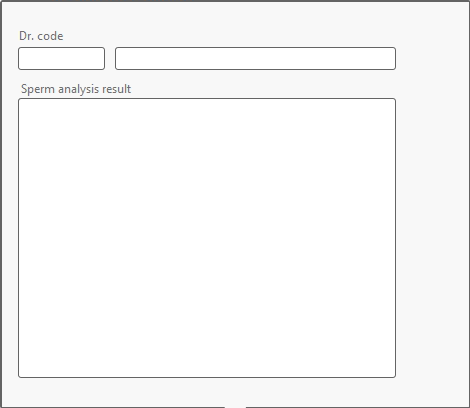The height and width of the screenshot is (408, 470).
Task: Click the multiline box below Sperm analysis result
Action: (x=207, y=238)
